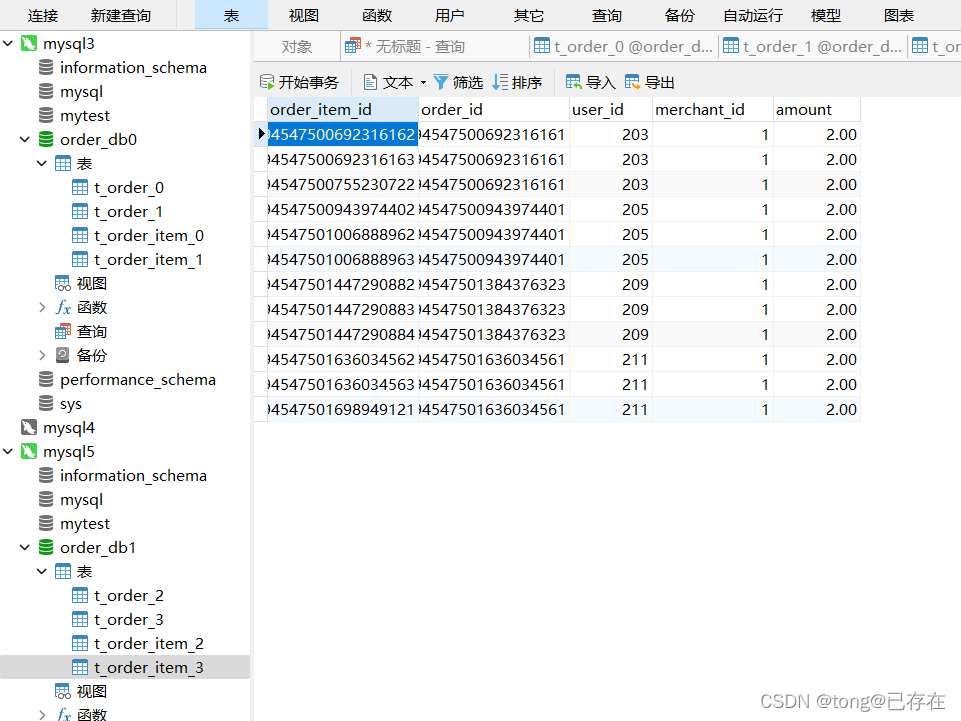This screenshot has width=961, height=721.
Task: Select information_schema under mysql5
Action: click(x=133, y=476)
